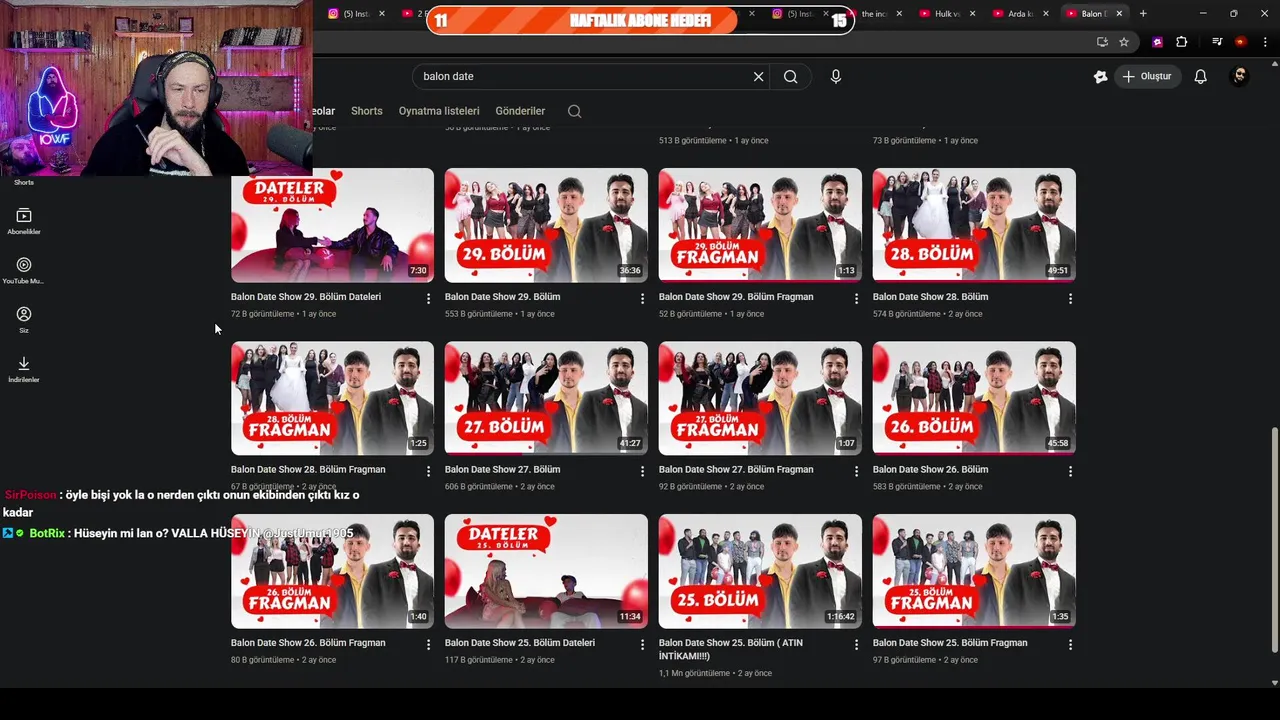The image size is (1280, 720).
Task: Open the 29. Bölüm Fragman thumbnail
Action: point(760,225)
